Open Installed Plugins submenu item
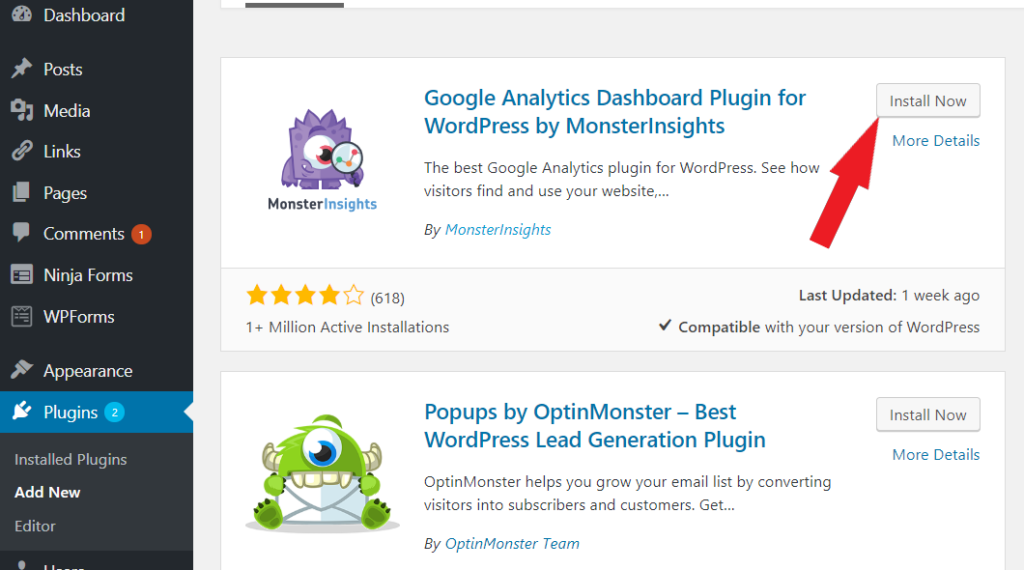 click(x=71, y=459)
